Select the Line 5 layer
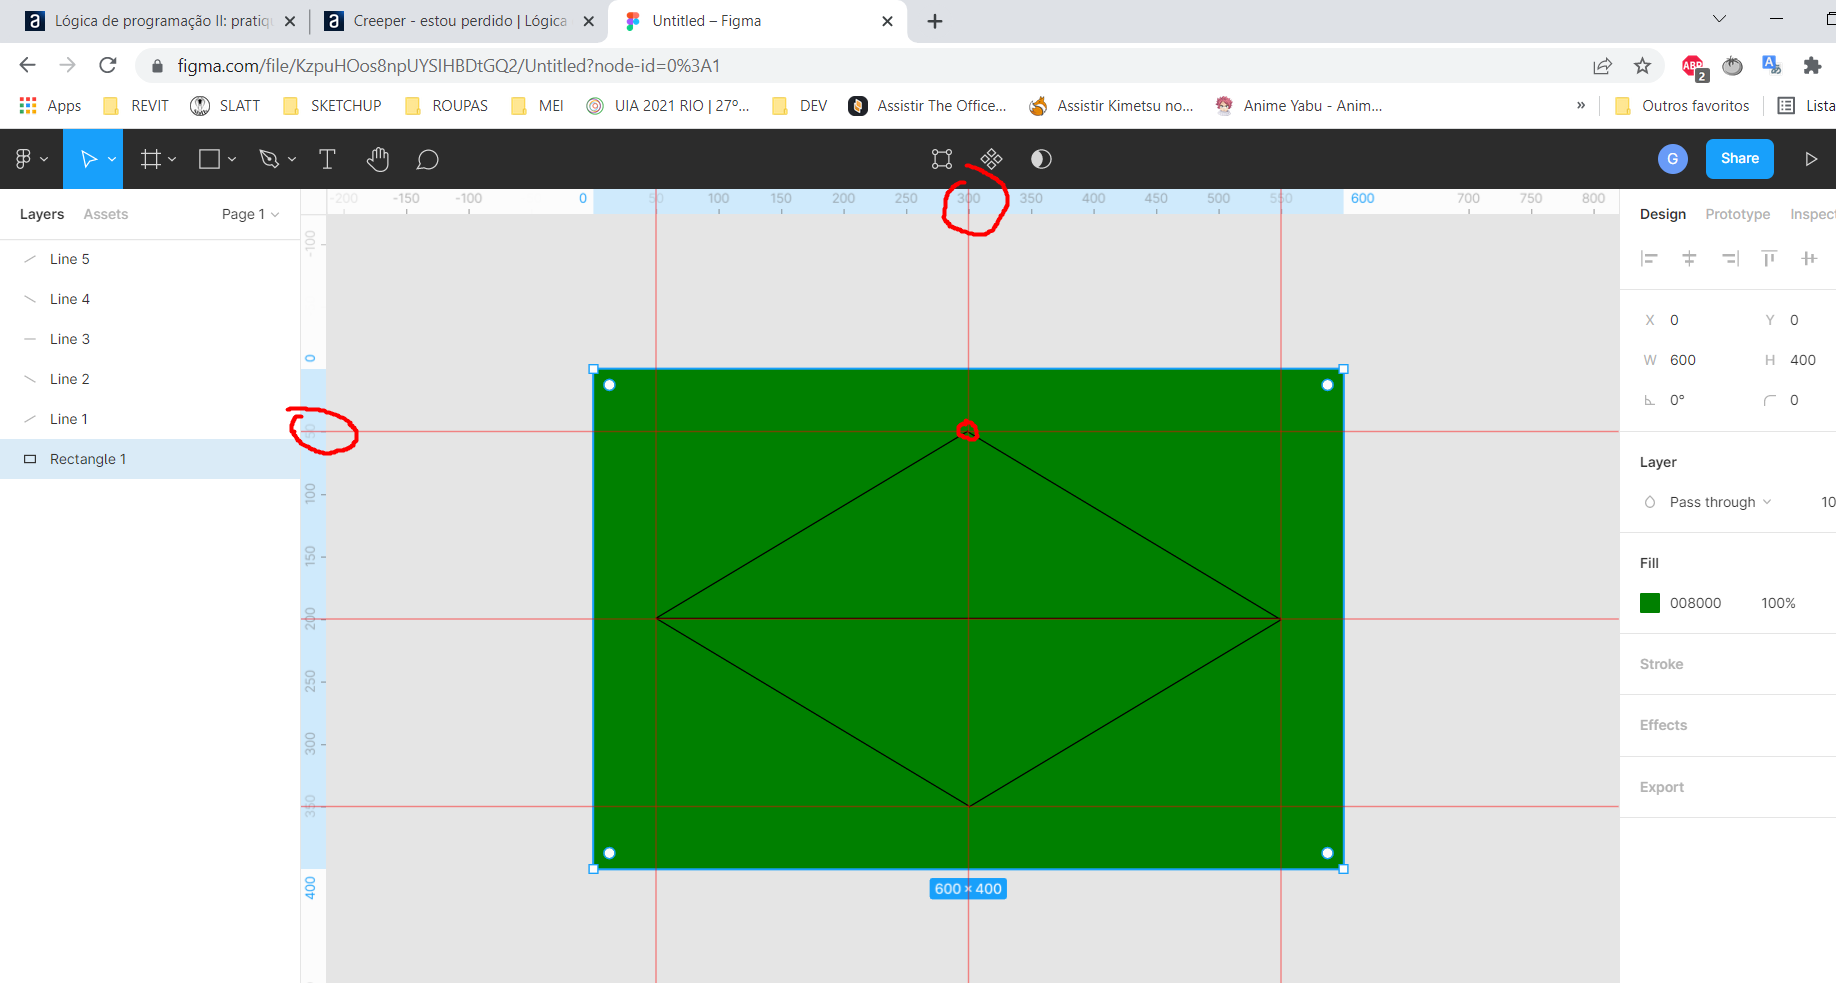This screenshot has height=983, width=1836. [150, 259]
